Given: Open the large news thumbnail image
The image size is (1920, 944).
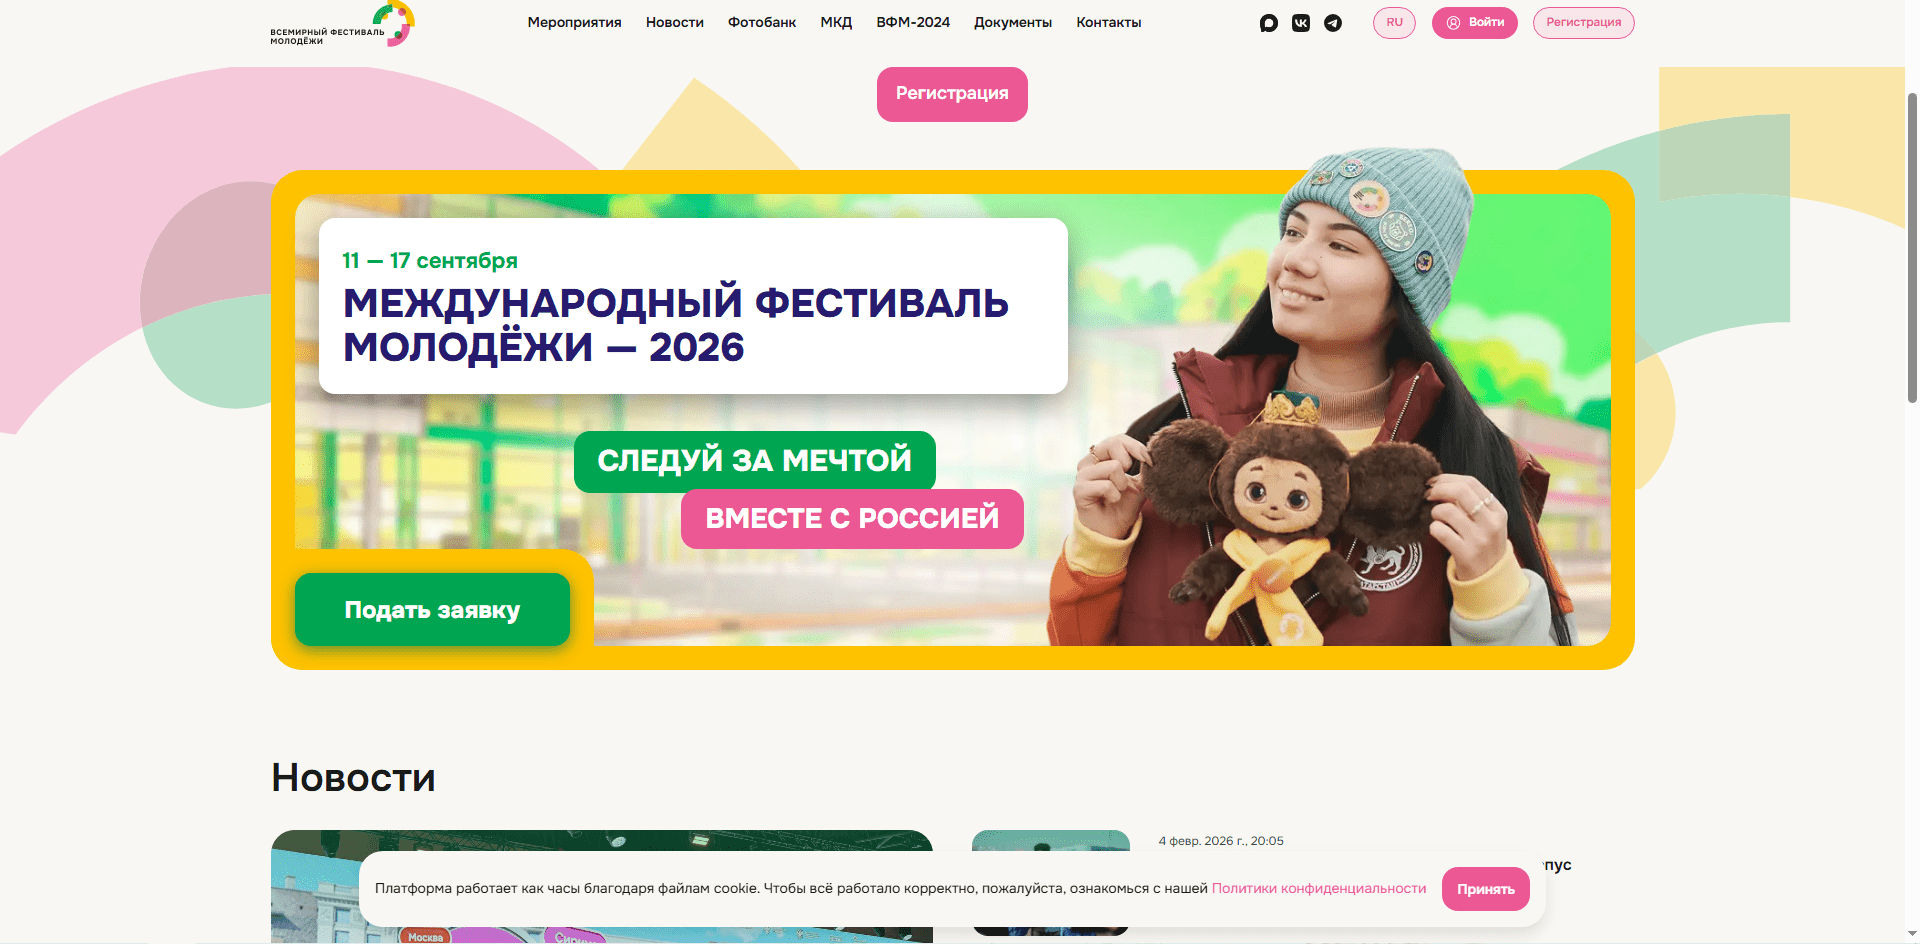Looking at the screenshot, I should [602, 886].
